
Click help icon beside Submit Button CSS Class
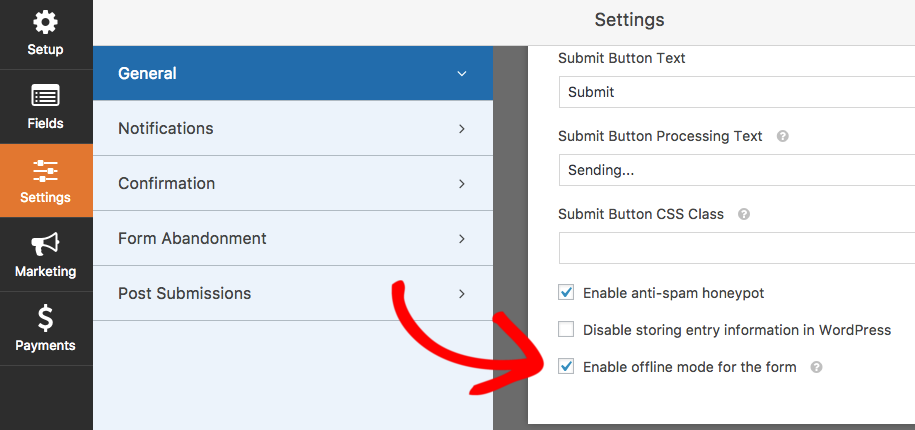coord(744,214)
